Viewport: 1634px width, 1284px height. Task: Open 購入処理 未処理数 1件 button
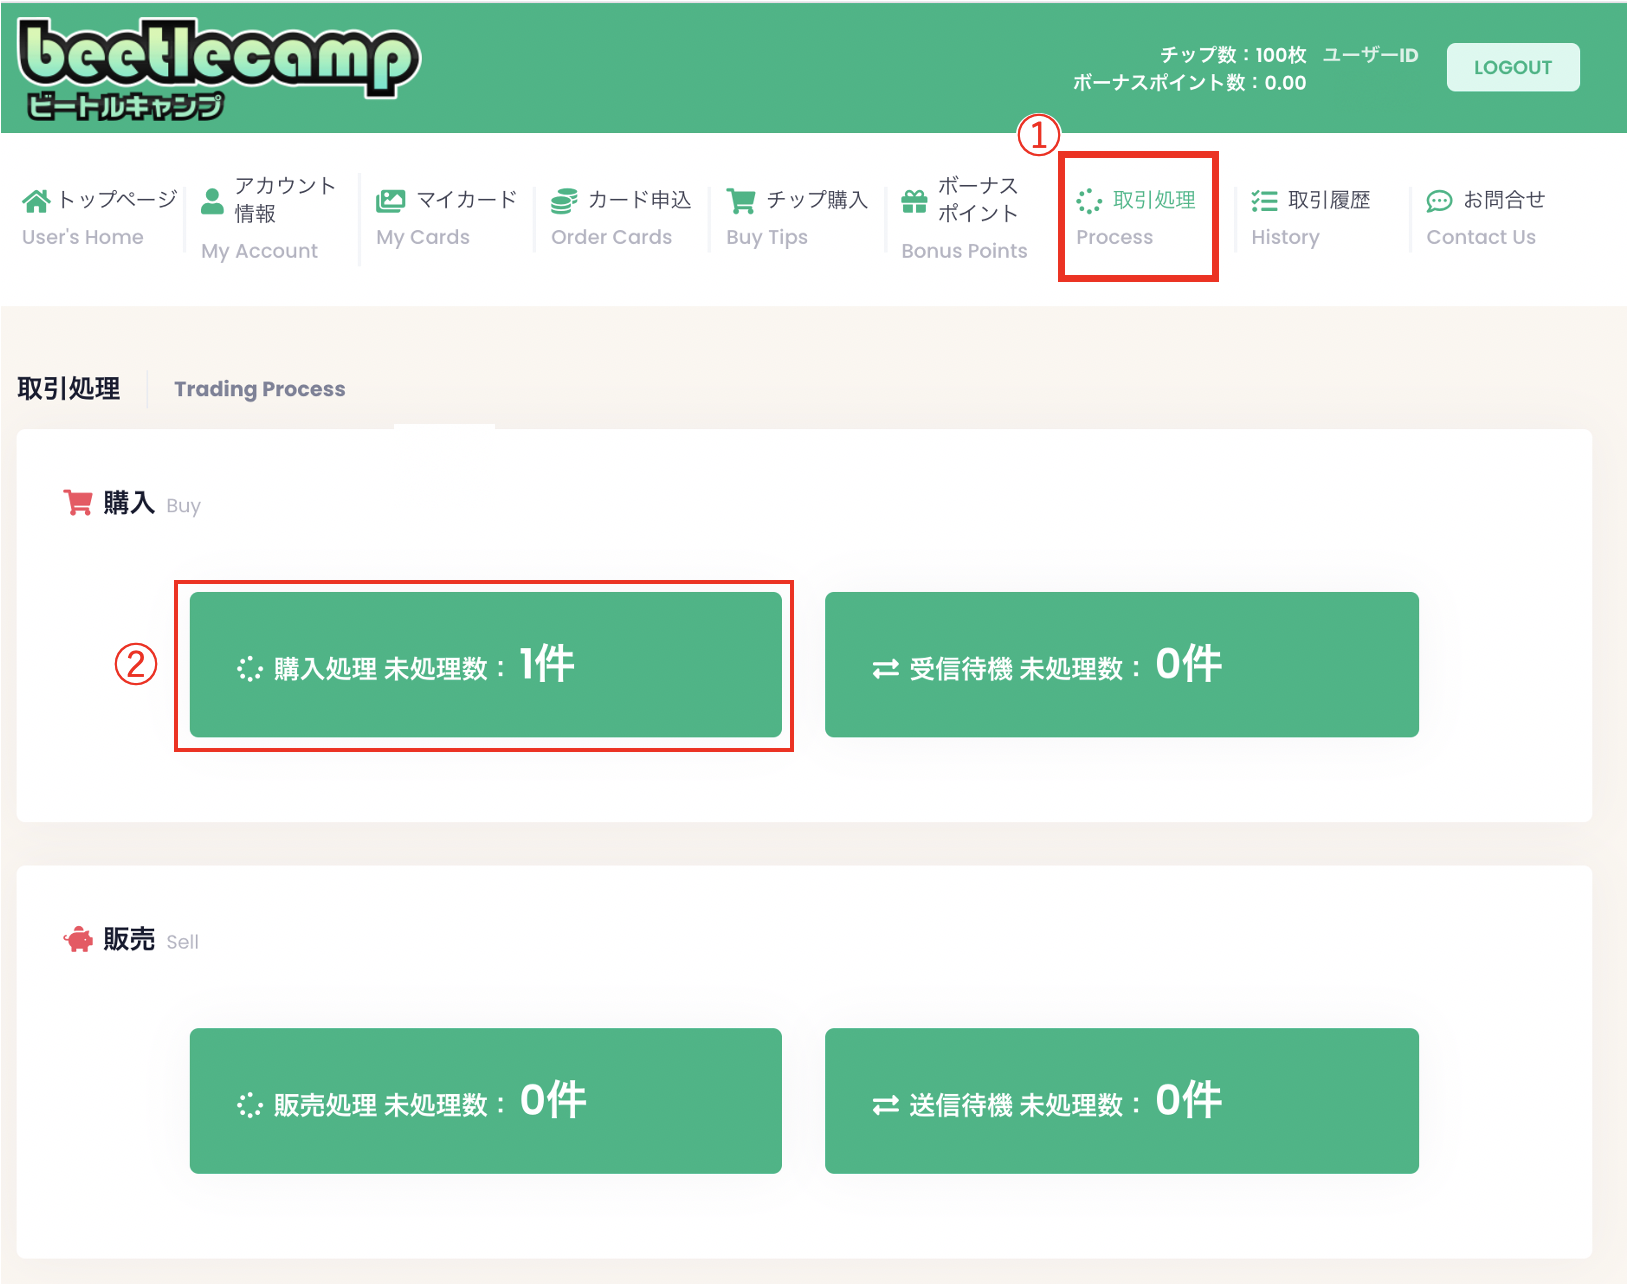coord(485,664)
